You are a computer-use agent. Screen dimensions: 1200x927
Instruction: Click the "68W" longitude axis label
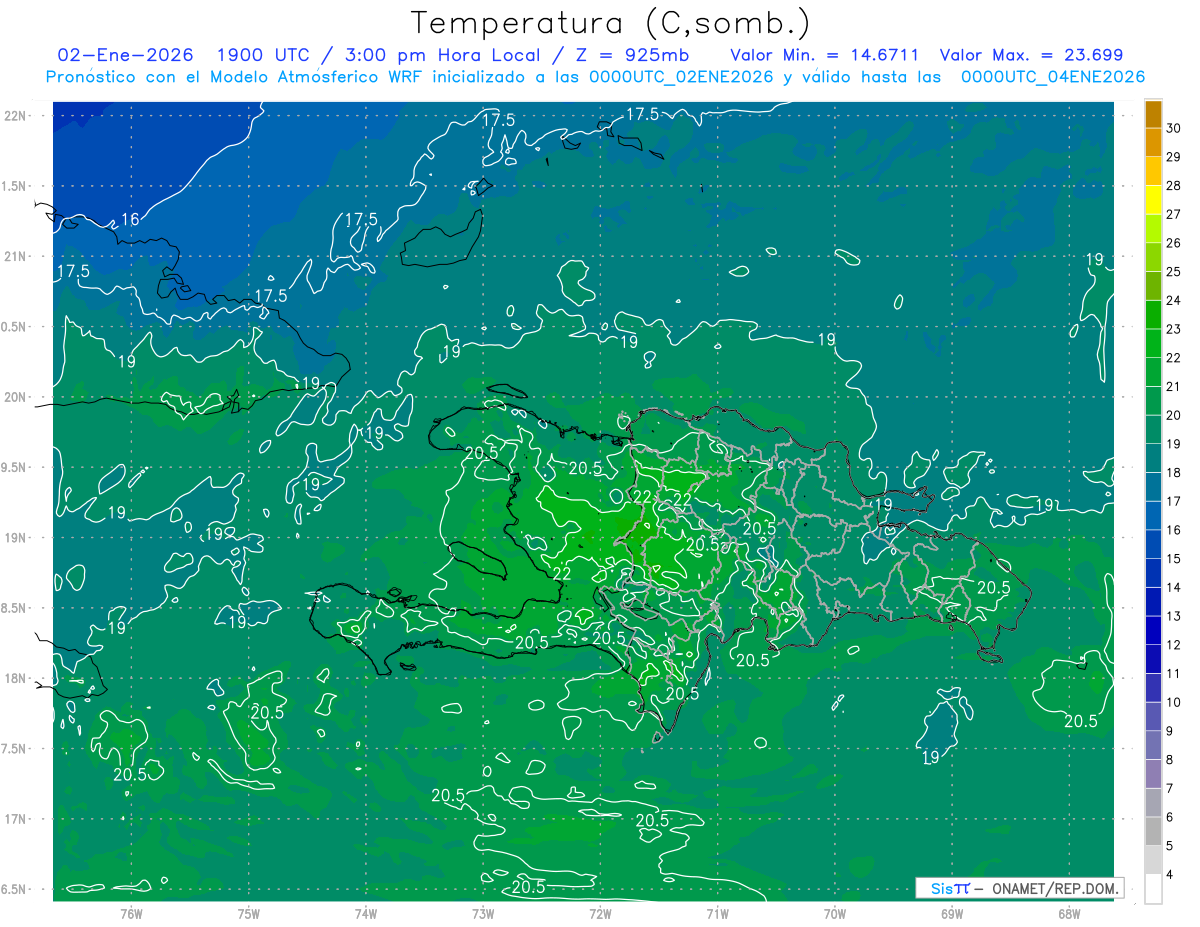click(x=1069, y=914)
